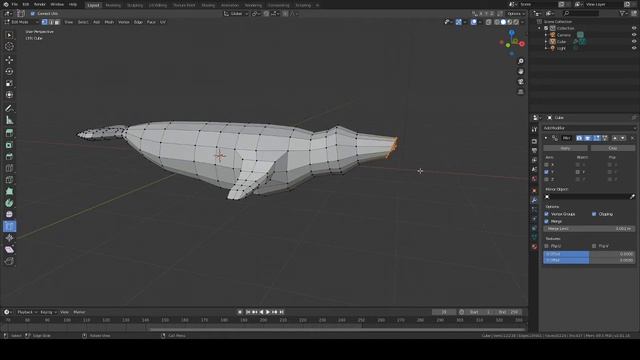Choose the Smooth tool
Image resolution: width=640 pixels, height=360 pixels.
tap(9, 215)
